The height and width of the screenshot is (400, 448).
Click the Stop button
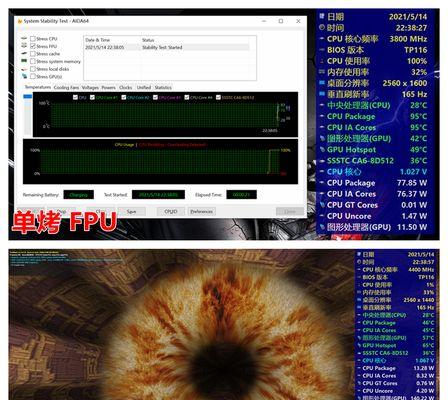click(61, 211)
